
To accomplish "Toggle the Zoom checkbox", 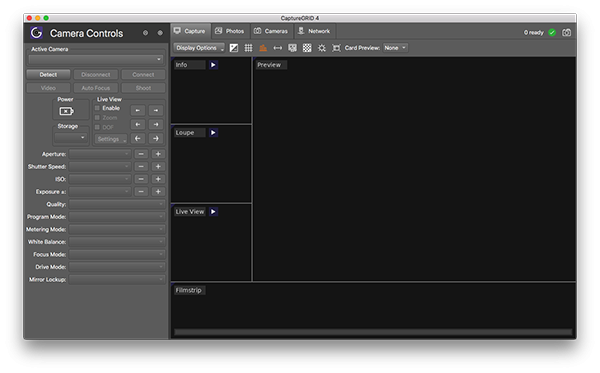I will point(97,118).
